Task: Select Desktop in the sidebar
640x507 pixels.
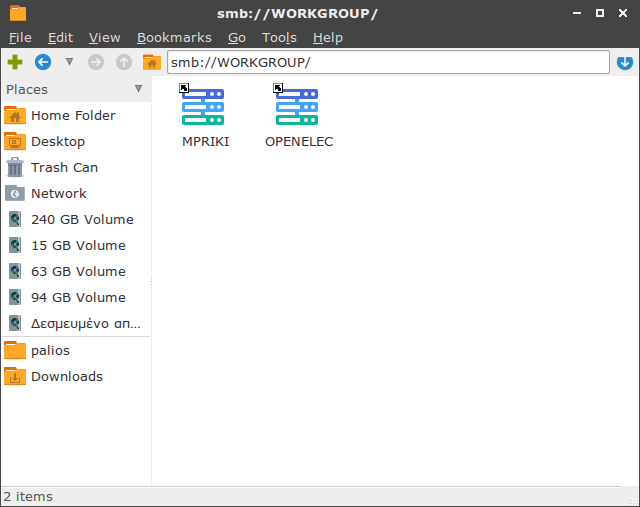Action: 76,142
